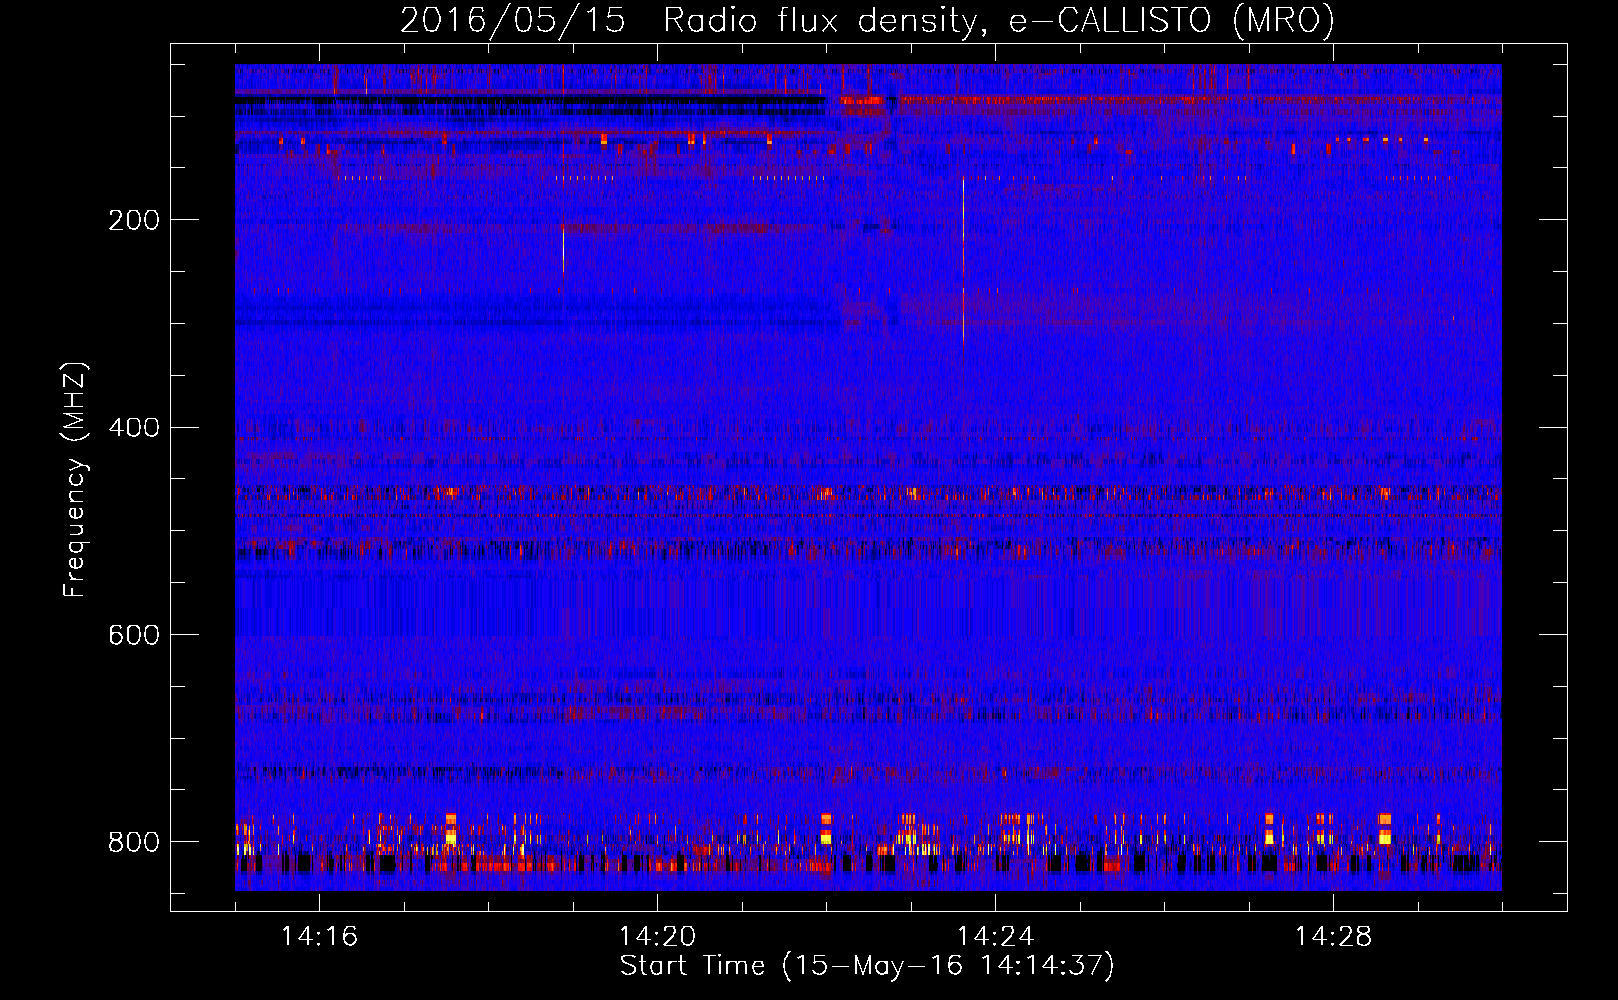The width and height of the screenshot is (1618, 1000).
Task: Click the 600 frequency tick label
Action: [134, 636]
